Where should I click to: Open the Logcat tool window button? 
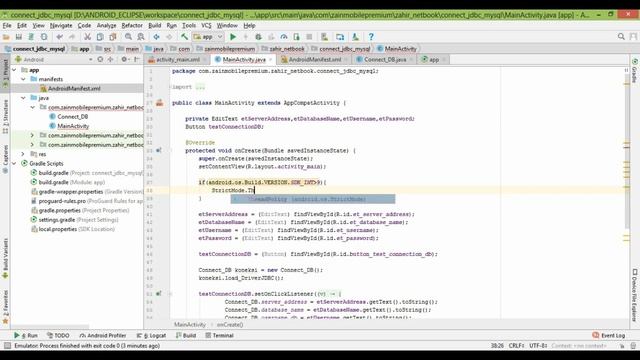pyautogui.click(x=151, y=336)
